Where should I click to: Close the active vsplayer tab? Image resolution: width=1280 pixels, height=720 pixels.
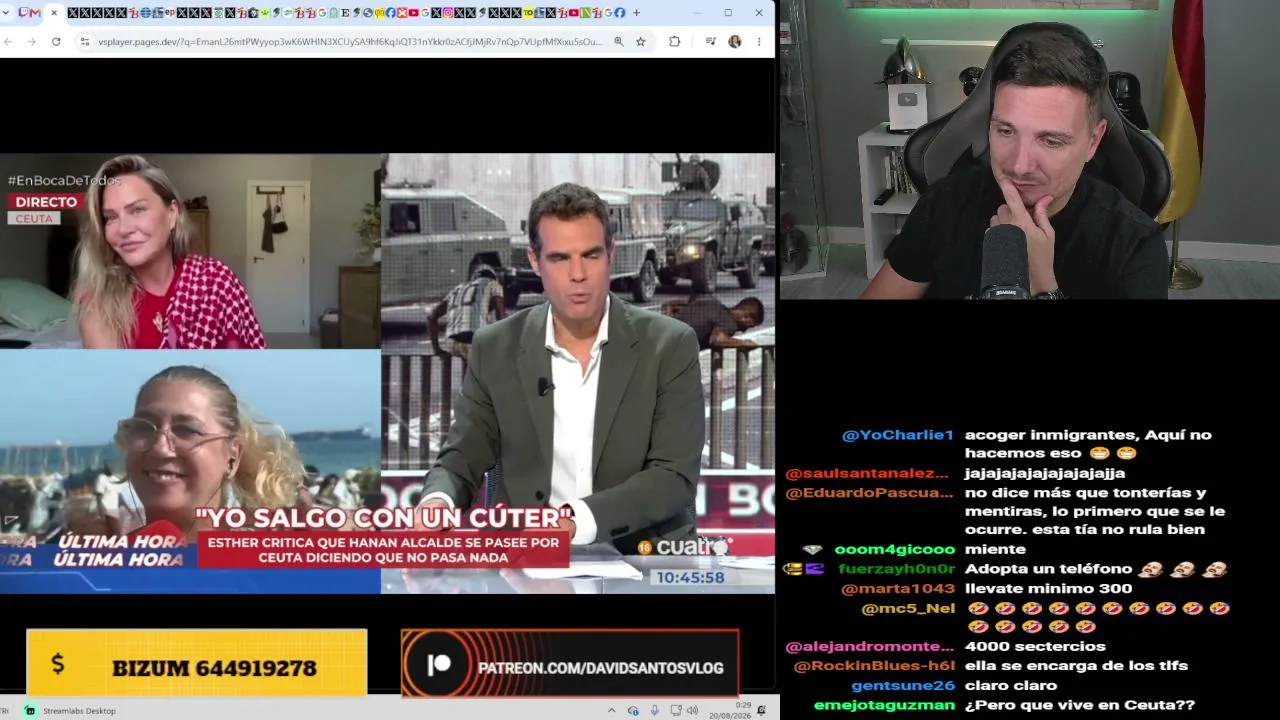tap(54, 13)
